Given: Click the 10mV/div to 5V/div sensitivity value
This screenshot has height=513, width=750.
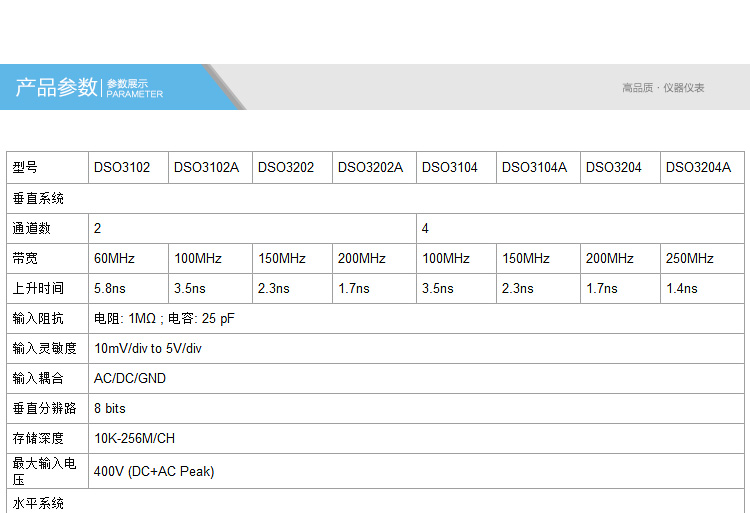Looking at the screenshot, I should pos(148,349).
